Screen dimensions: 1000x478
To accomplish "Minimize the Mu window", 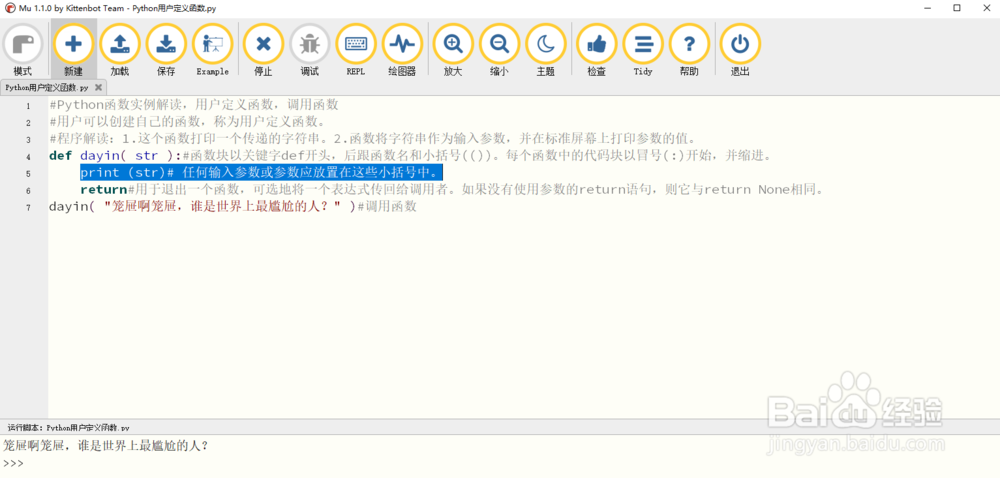I will coord(927,8).
